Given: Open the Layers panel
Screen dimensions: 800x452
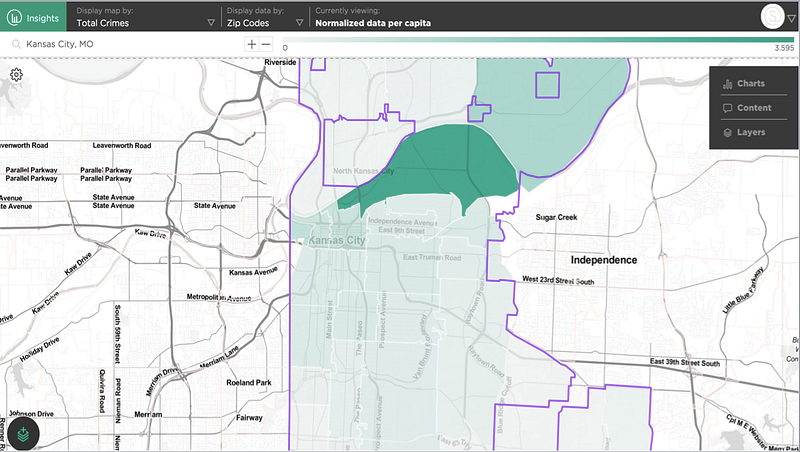Looking at the screenshot, I should pyautogui.click(x=754, y=132).
